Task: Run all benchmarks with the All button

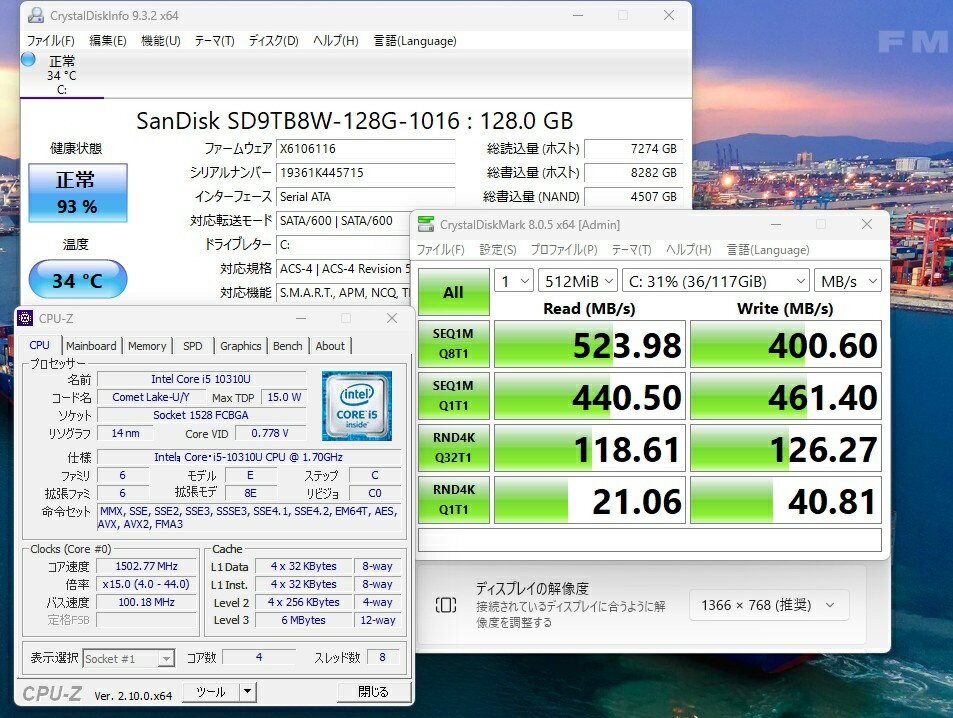Action: (453, 292)
